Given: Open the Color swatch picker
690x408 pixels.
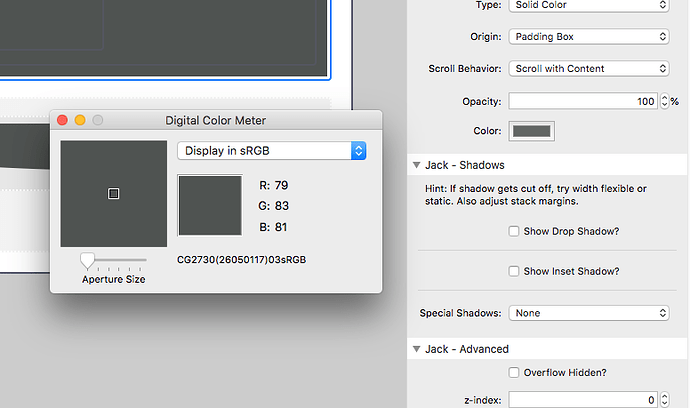Looking at the screenshot, I should click(532, 131).
